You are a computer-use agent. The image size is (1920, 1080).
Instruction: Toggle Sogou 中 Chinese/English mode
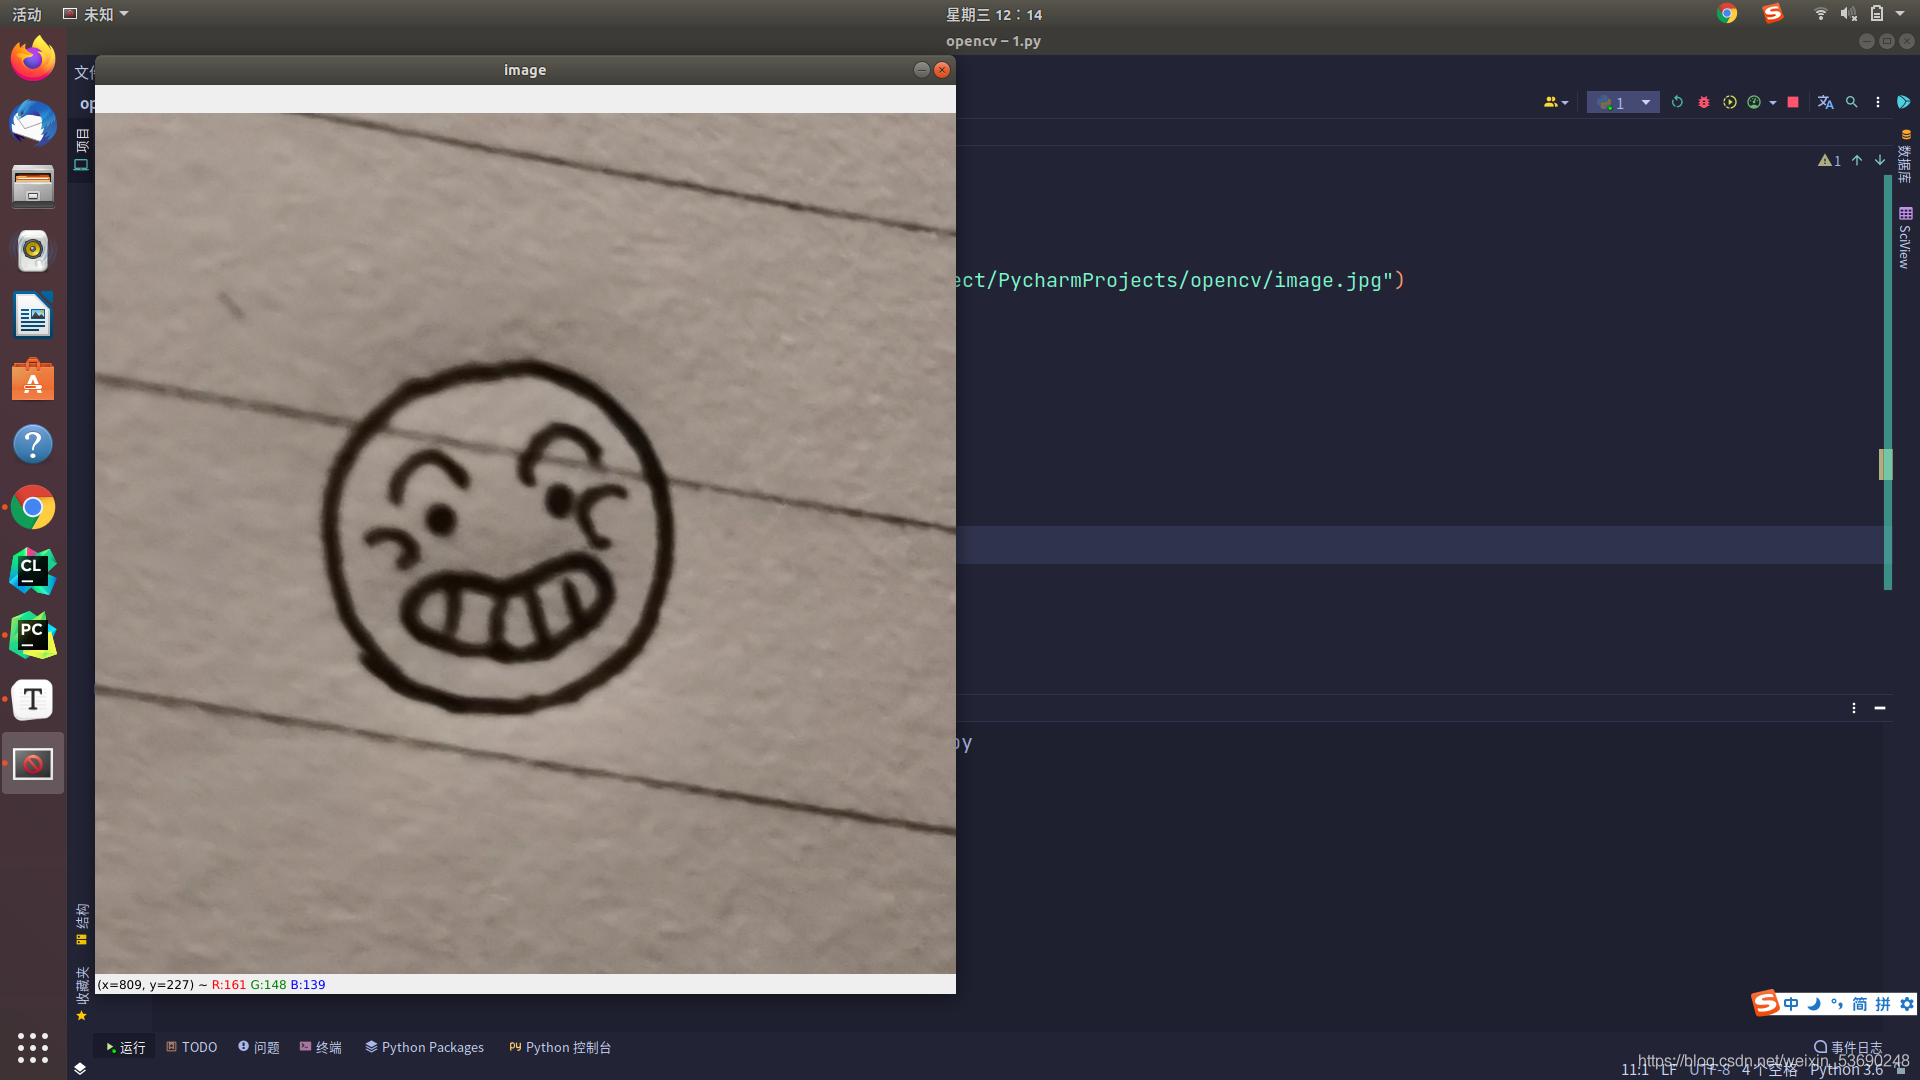click(x=1791, y=1004)
